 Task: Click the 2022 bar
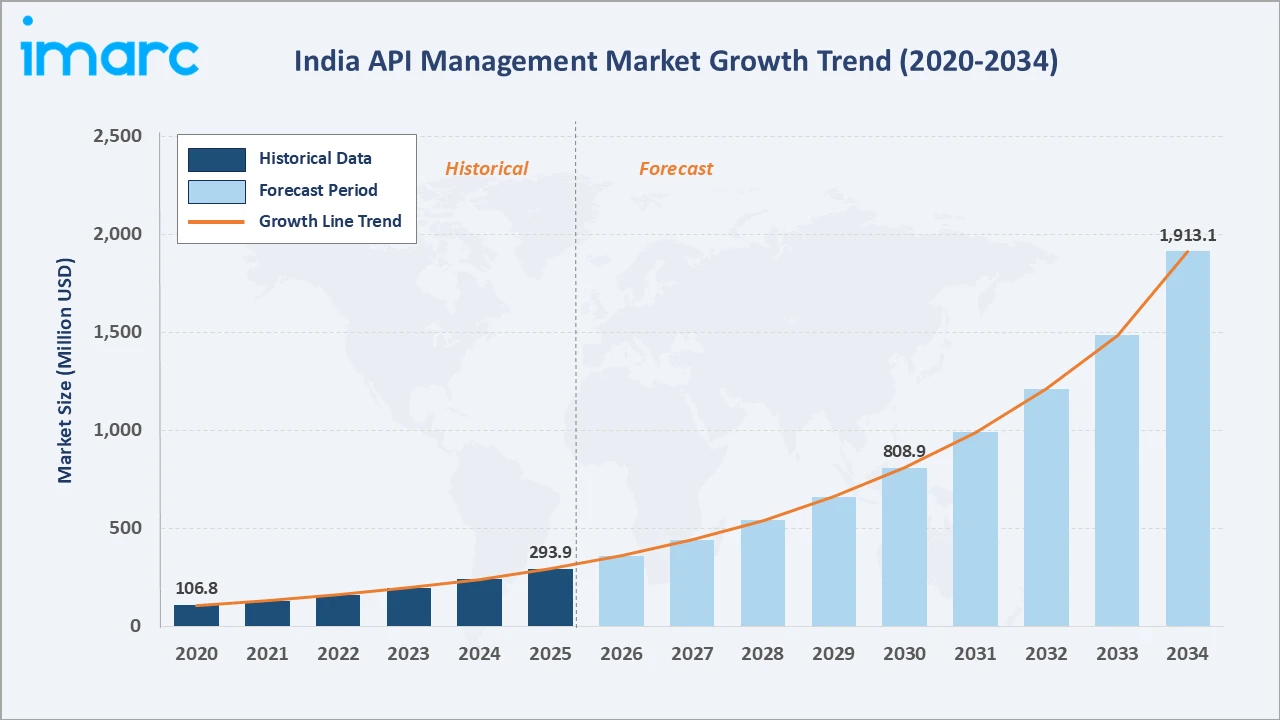point(338,611)
